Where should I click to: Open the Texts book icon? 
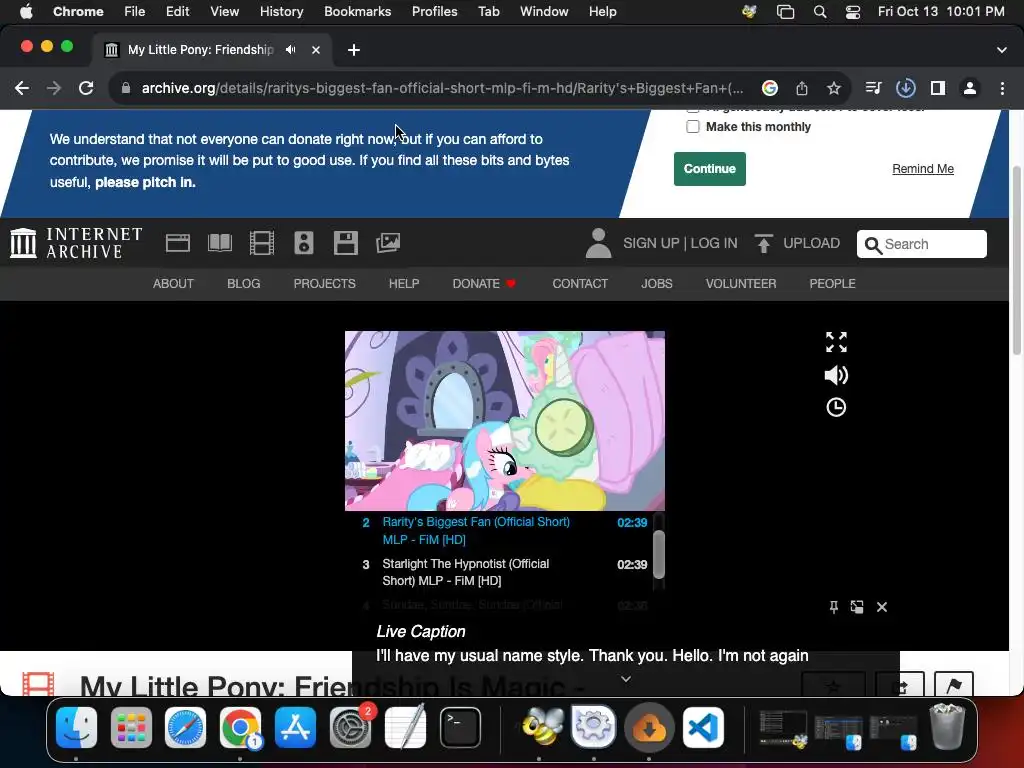point(219,243)
